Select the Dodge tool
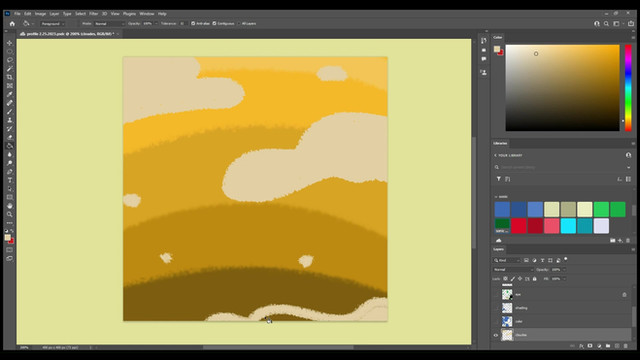This screenshot has height=360, width=640. tap(9, 163)
